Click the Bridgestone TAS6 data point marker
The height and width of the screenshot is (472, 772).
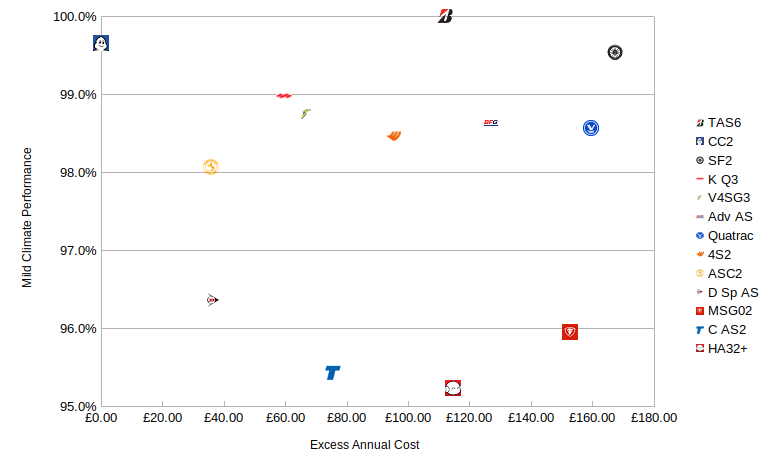tap(446, 16)
